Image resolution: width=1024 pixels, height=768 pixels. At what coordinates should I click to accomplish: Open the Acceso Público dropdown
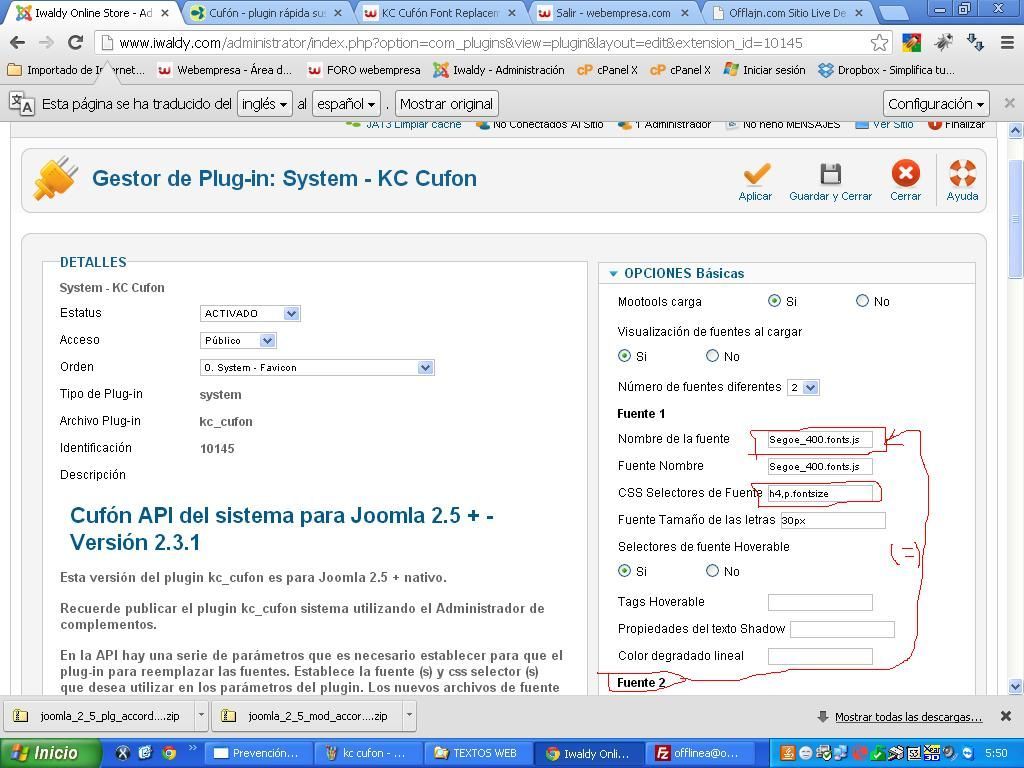coord(238,340)
